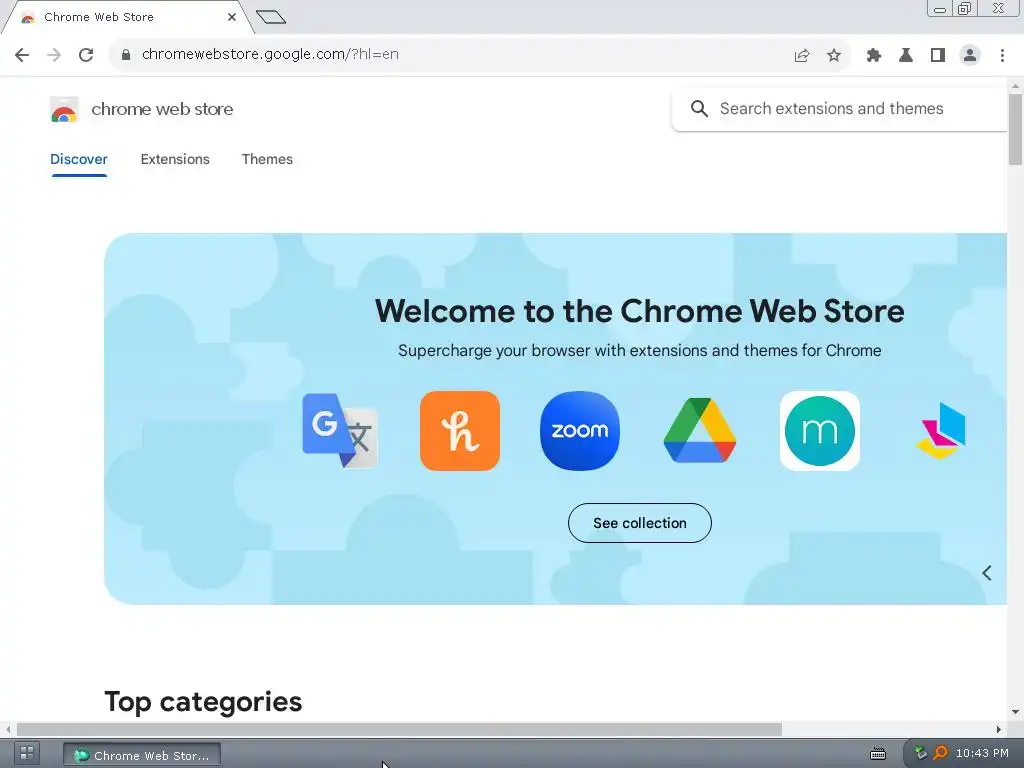Open the Google Drive extension icon
This screenshot has width=1024, height=768.
(x=700, y=431)
